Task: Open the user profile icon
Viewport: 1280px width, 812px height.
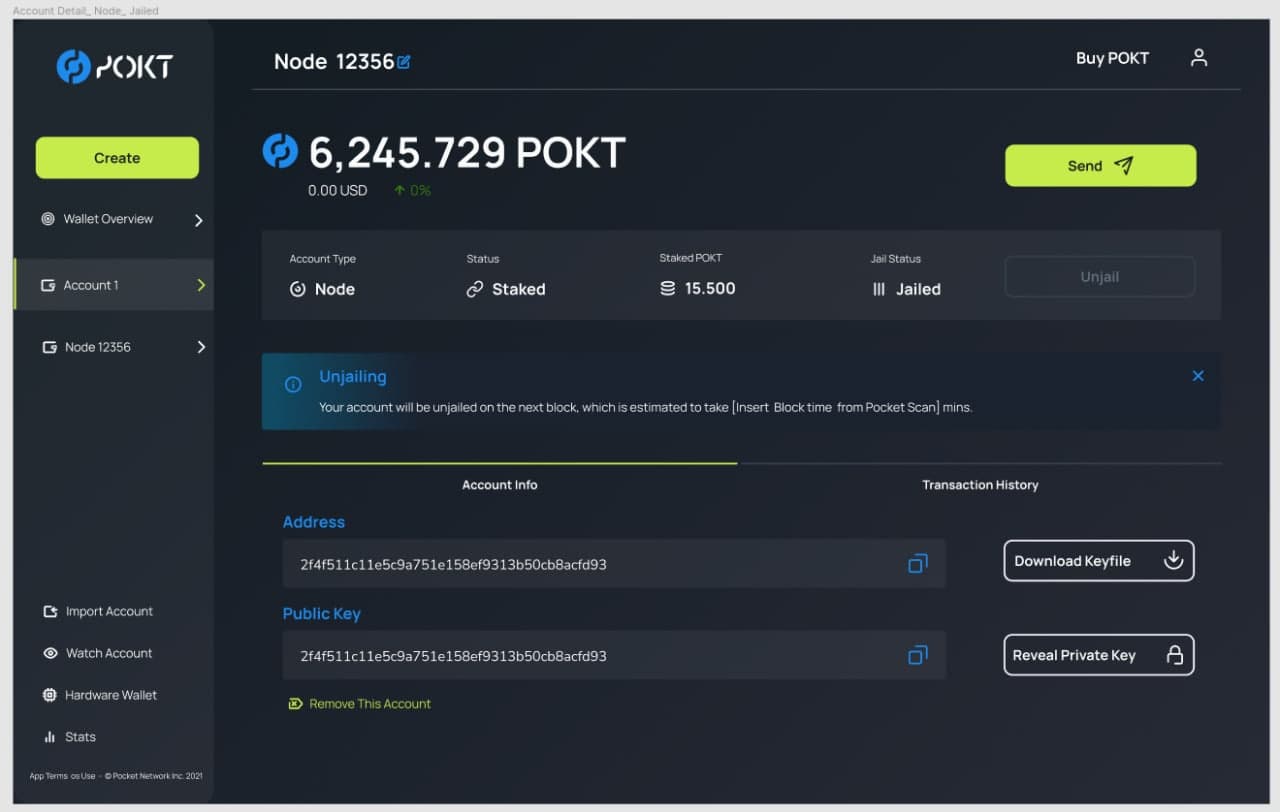Action: 1199,58
